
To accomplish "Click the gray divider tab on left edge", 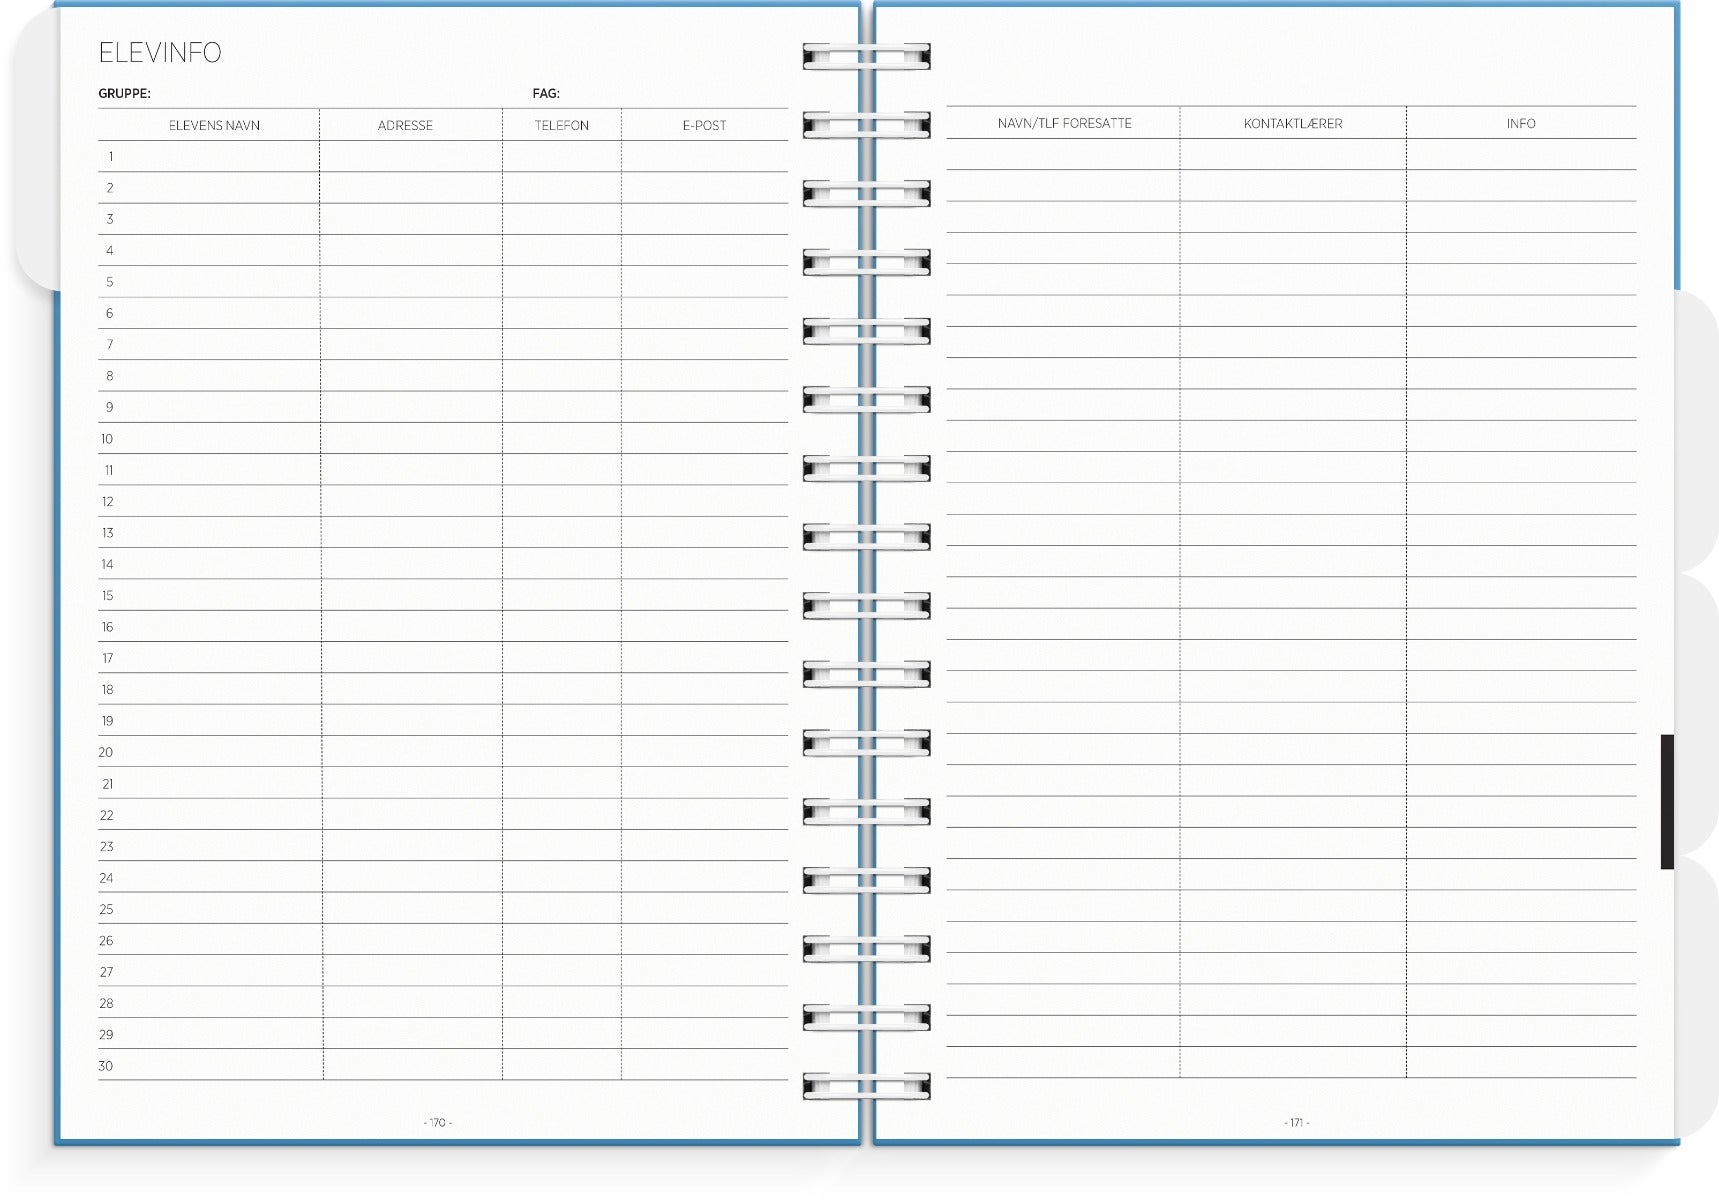I will [x=36, y=150].
